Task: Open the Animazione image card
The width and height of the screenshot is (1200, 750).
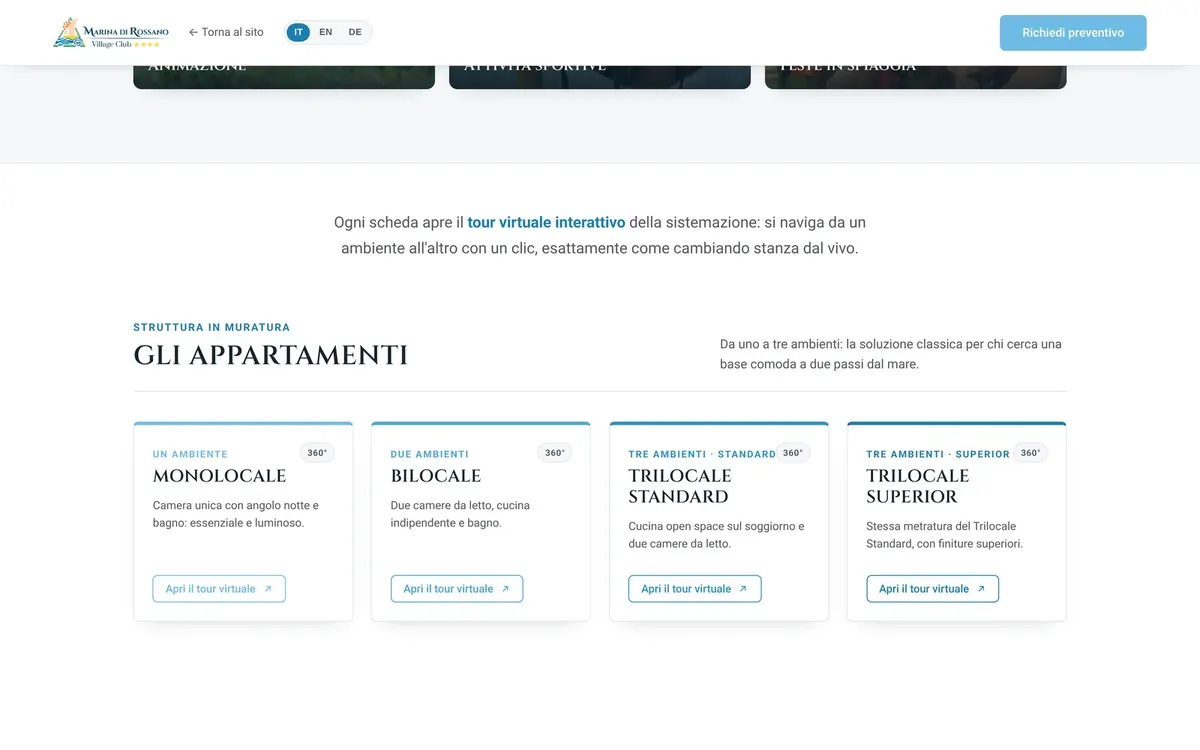Action: tap(284, 77)
